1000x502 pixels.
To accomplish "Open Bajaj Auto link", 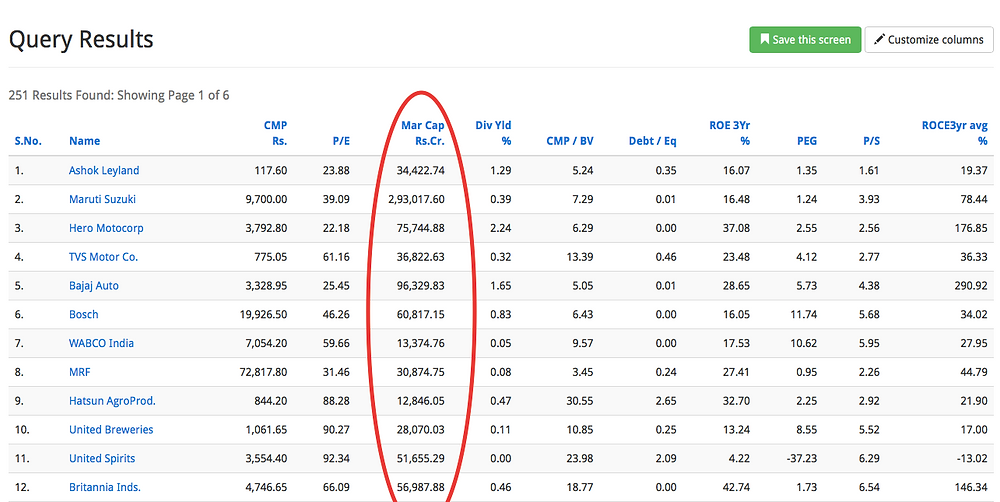I will click(94, 286).
